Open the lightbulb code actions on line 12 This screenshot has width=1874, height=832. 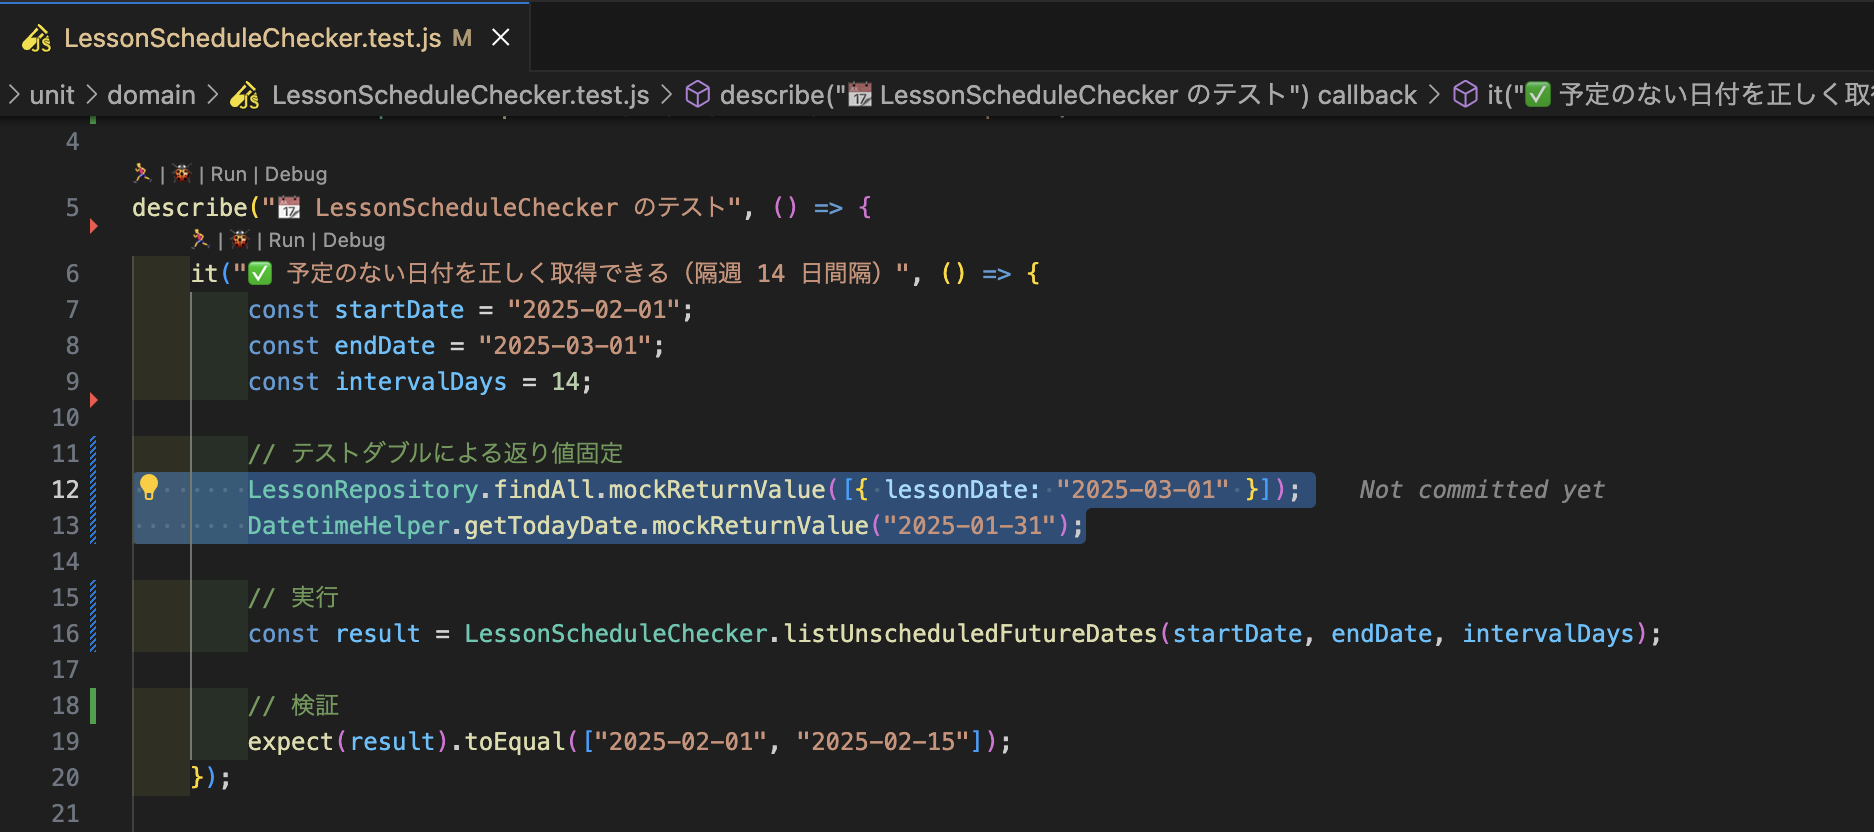click(149, 488)
